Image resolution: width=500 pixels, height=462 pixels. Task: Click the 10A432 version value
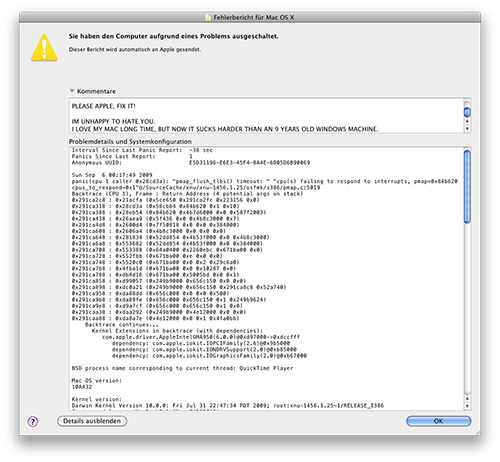pos(82,387)
